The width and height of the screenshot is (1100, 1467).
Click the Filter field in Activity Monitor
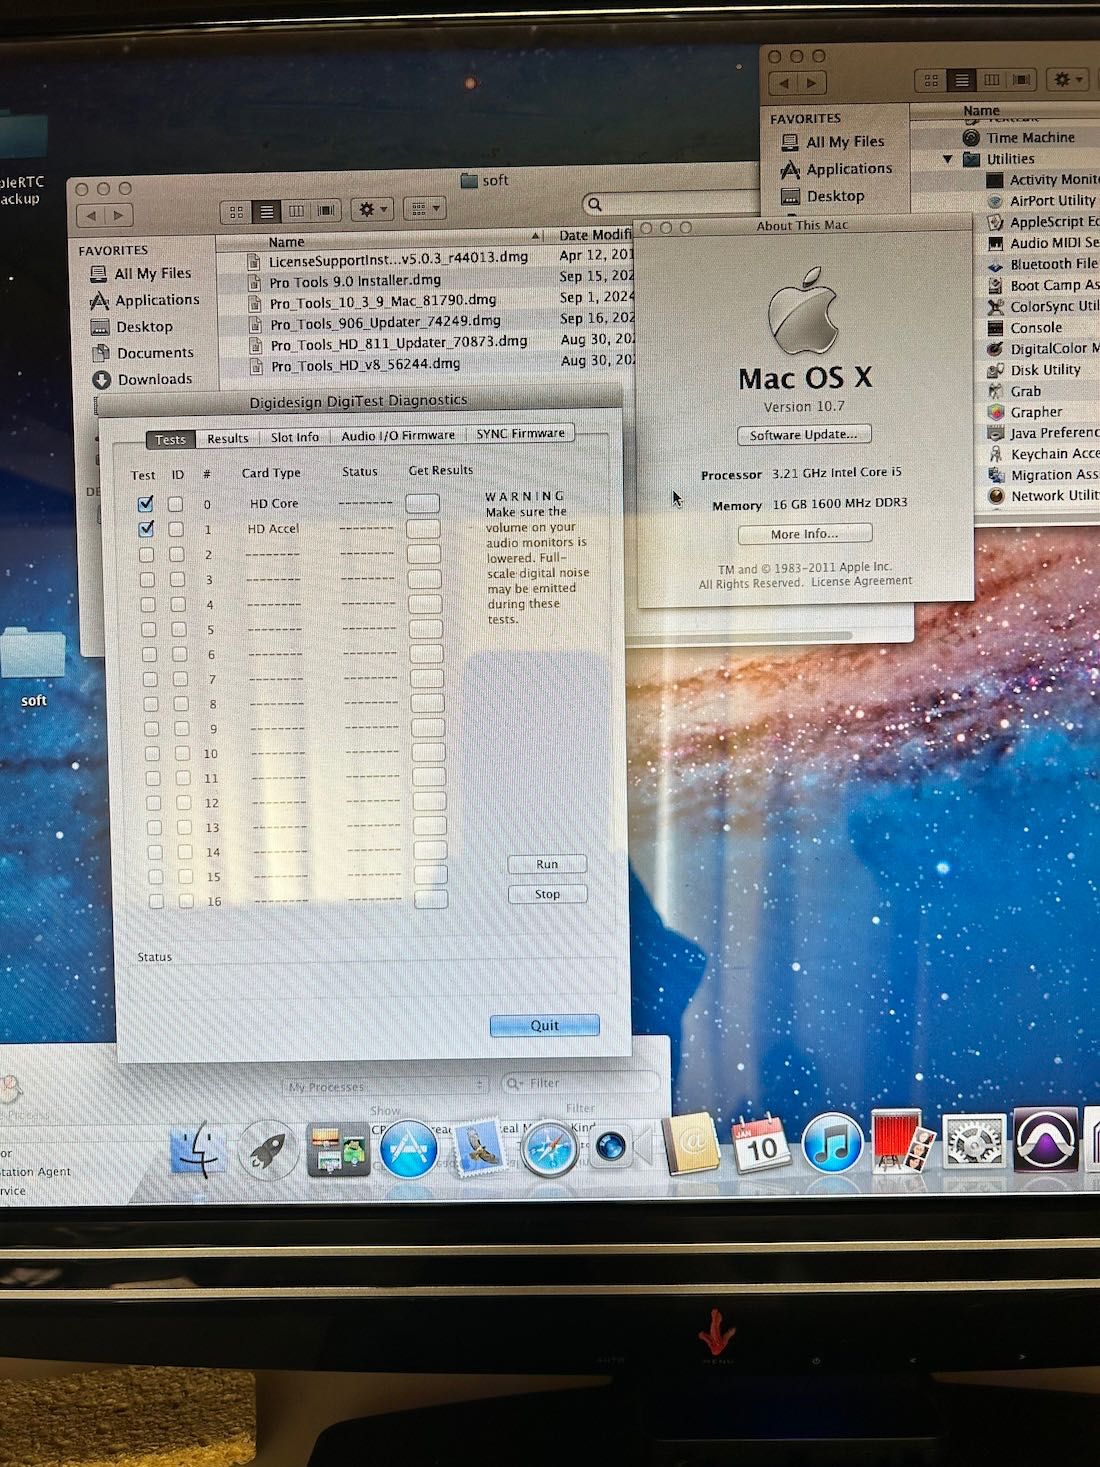point(580,1082)
